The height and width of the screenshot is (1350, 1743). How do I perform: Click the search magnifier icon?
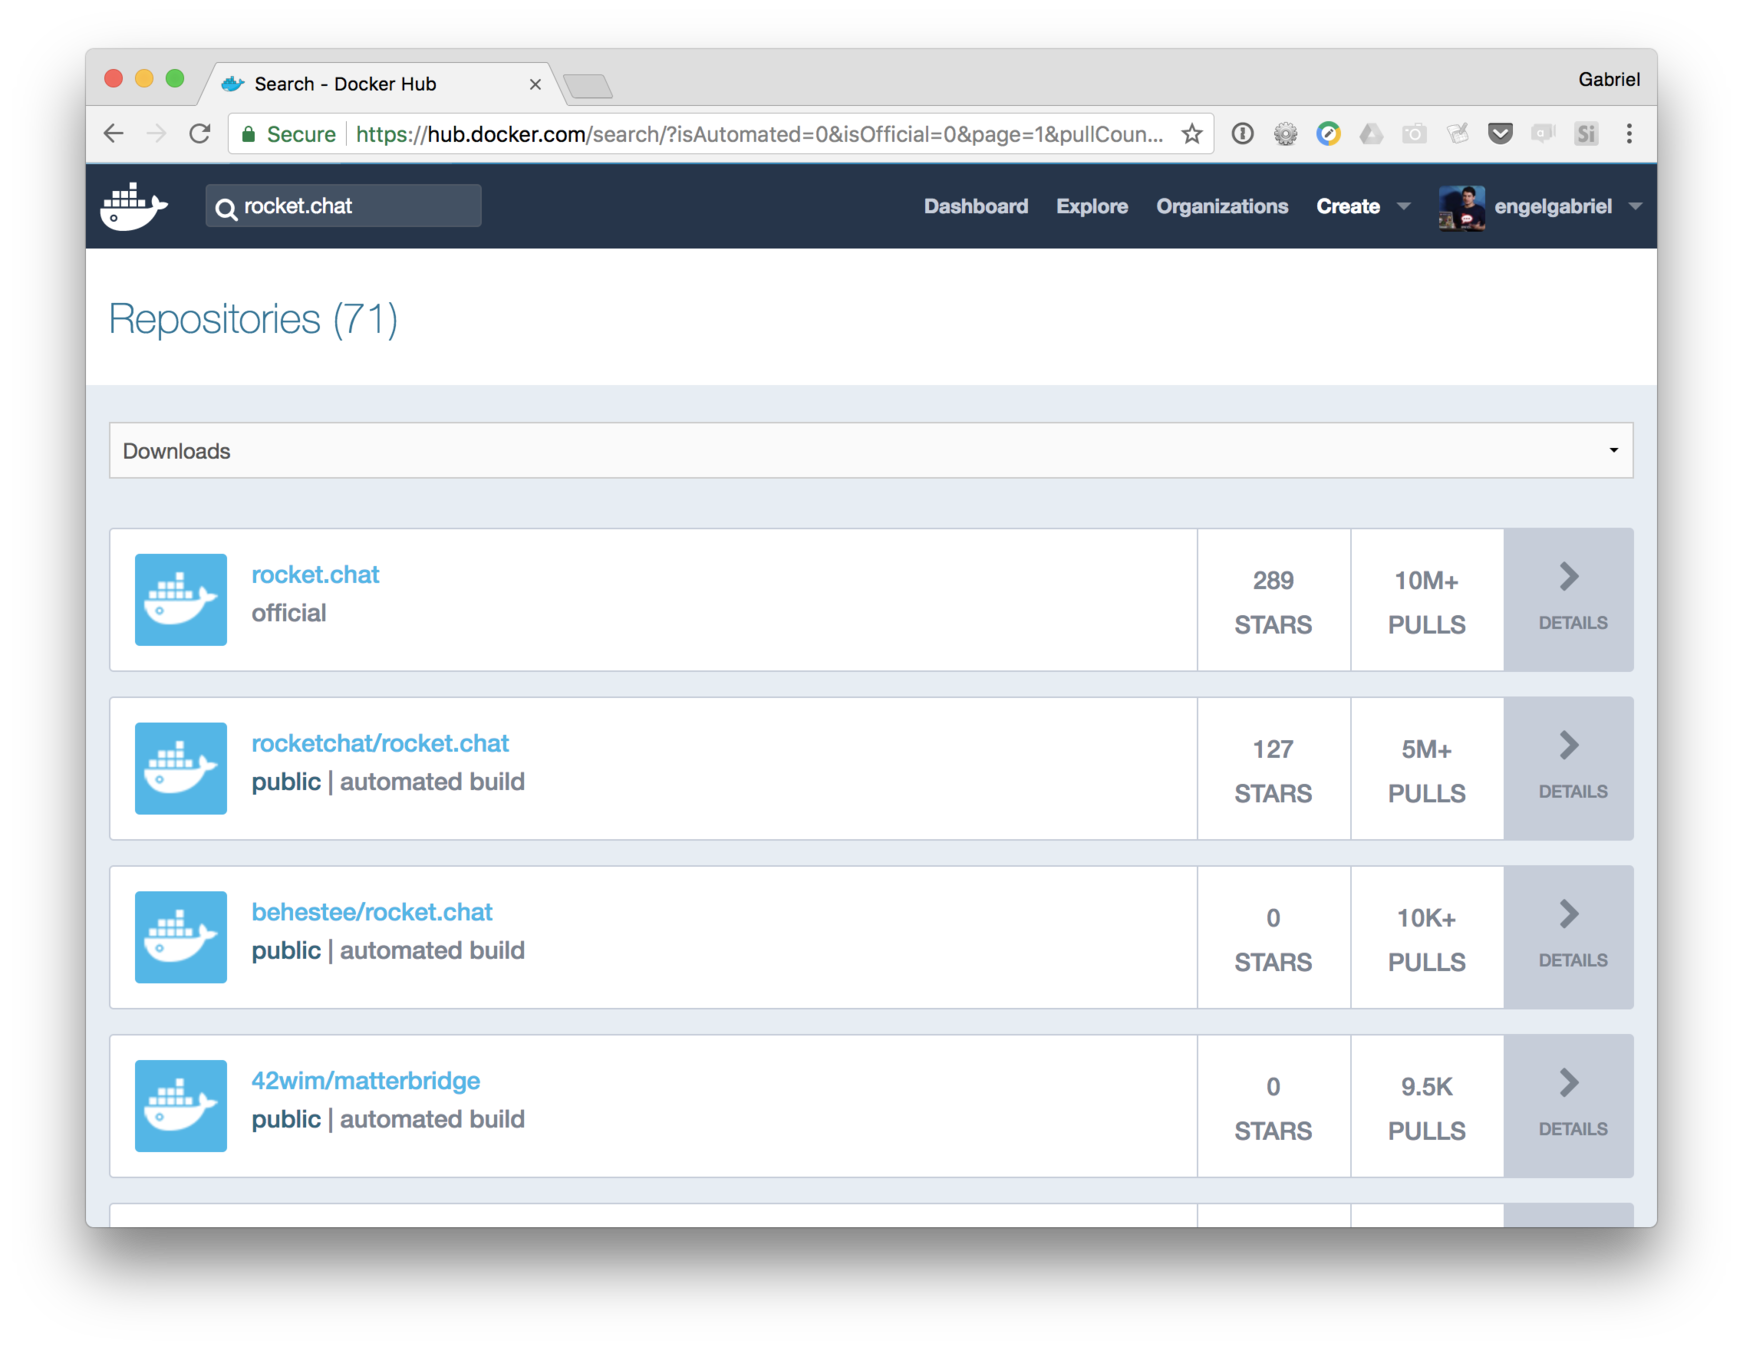click(226, 208)
